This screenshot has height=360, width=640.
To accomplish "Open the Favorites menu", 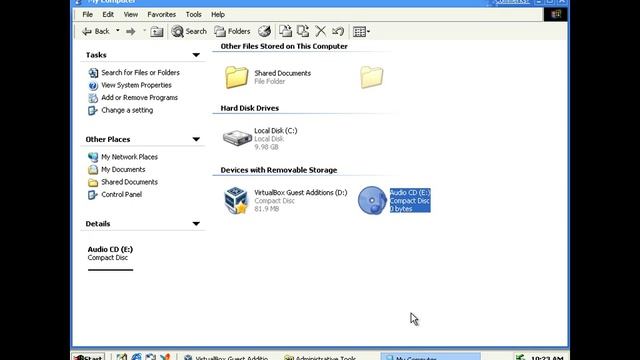I will [x=161, y=14].
